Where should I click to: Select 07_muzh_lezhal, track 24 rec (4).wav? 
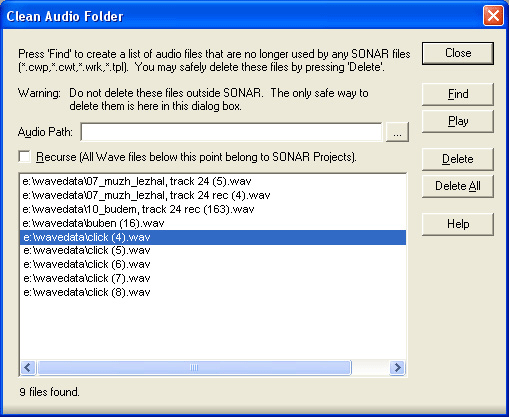[x=213, y=195]
